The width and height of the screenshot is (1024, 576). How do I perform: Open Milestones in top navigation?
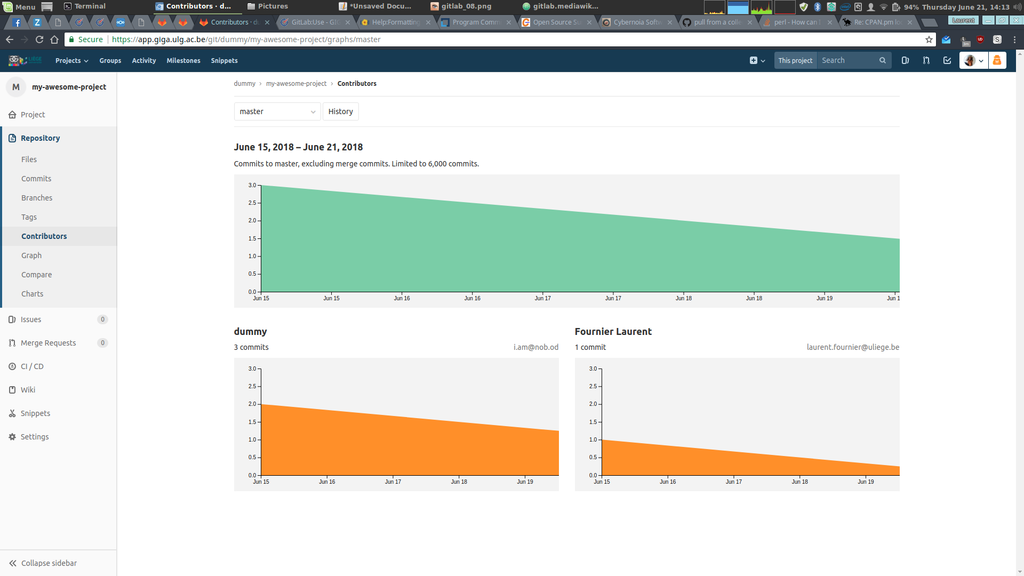tap(183, 60)
